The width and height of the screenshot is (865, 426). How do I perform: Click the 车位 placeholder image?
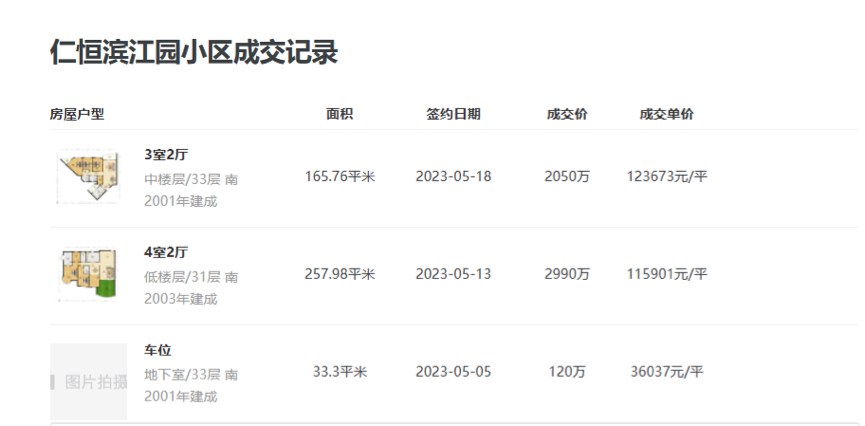tap(88, 381)
